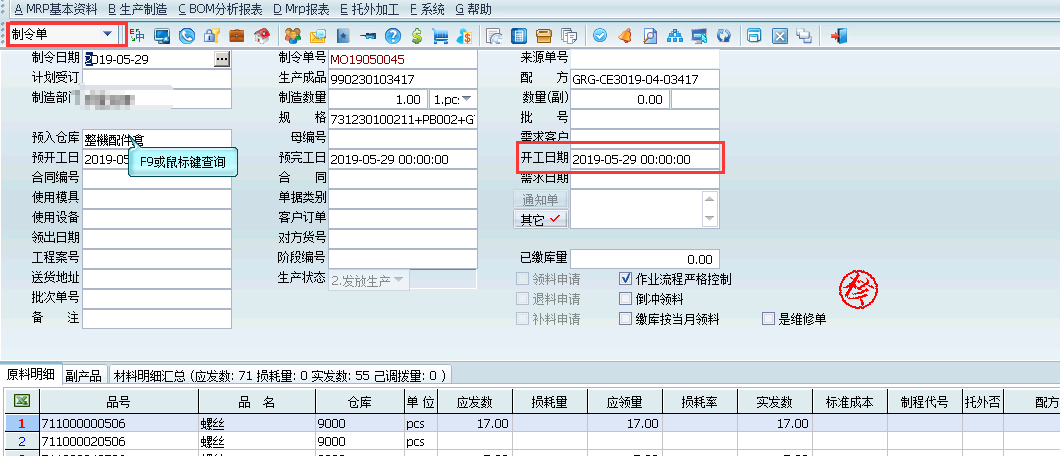Check the 是维修单 checkbox

click(x=767, y=319)
